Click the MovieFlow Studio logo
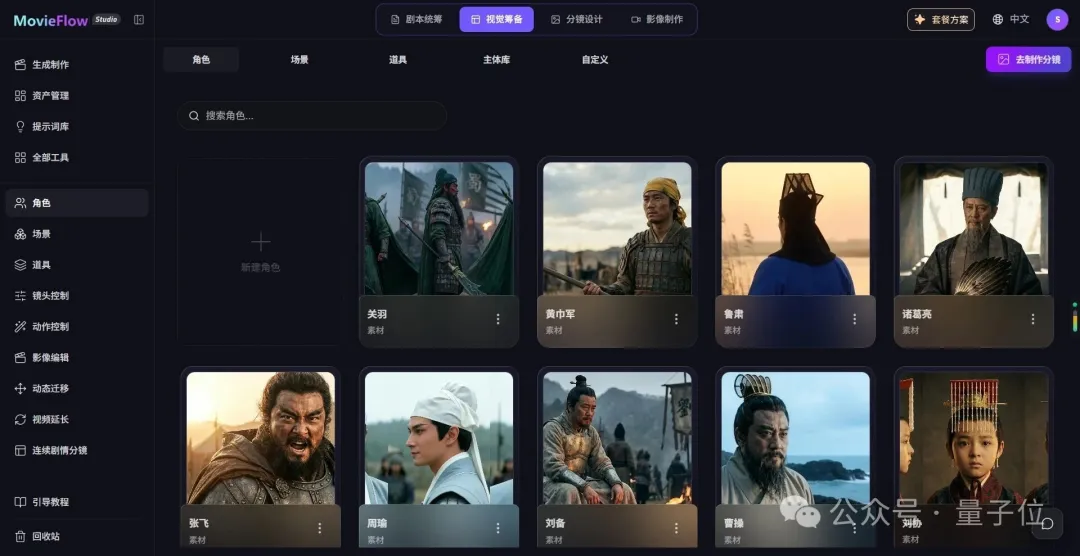The height and width of the screenshot is (556, 1080). point(67,20)
